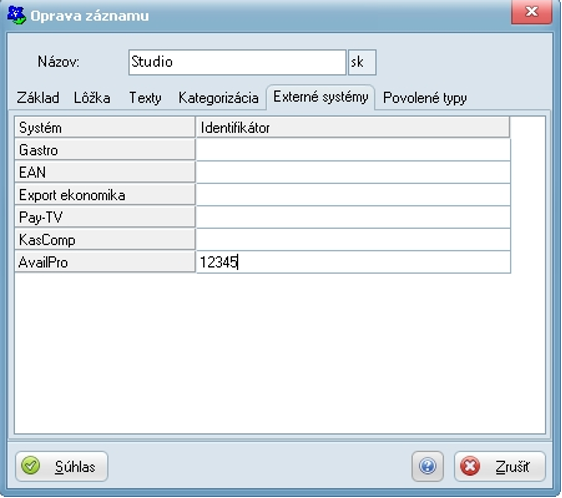Click the Identifikátor column header
Image resolution: width=562 pixels, height=498 pixels.
(x=353, y=127)
